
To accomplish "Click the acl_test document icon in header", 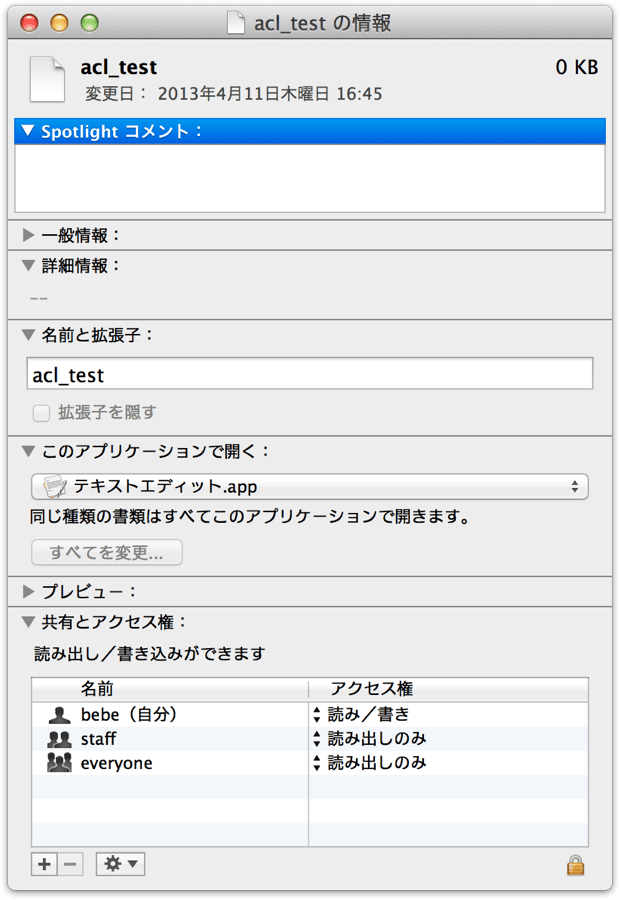I will pyautogui.click(x=47, y=79).
